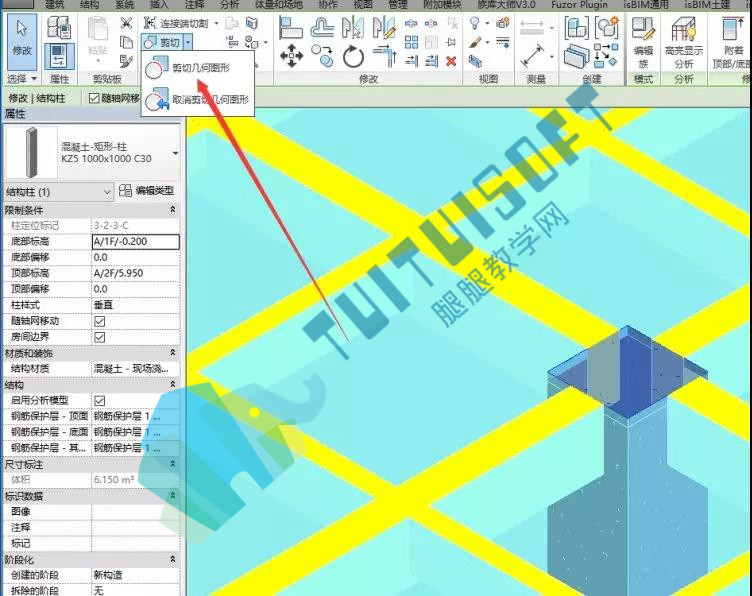Toggle the 房间边界 checkbox

coord(100,337)
